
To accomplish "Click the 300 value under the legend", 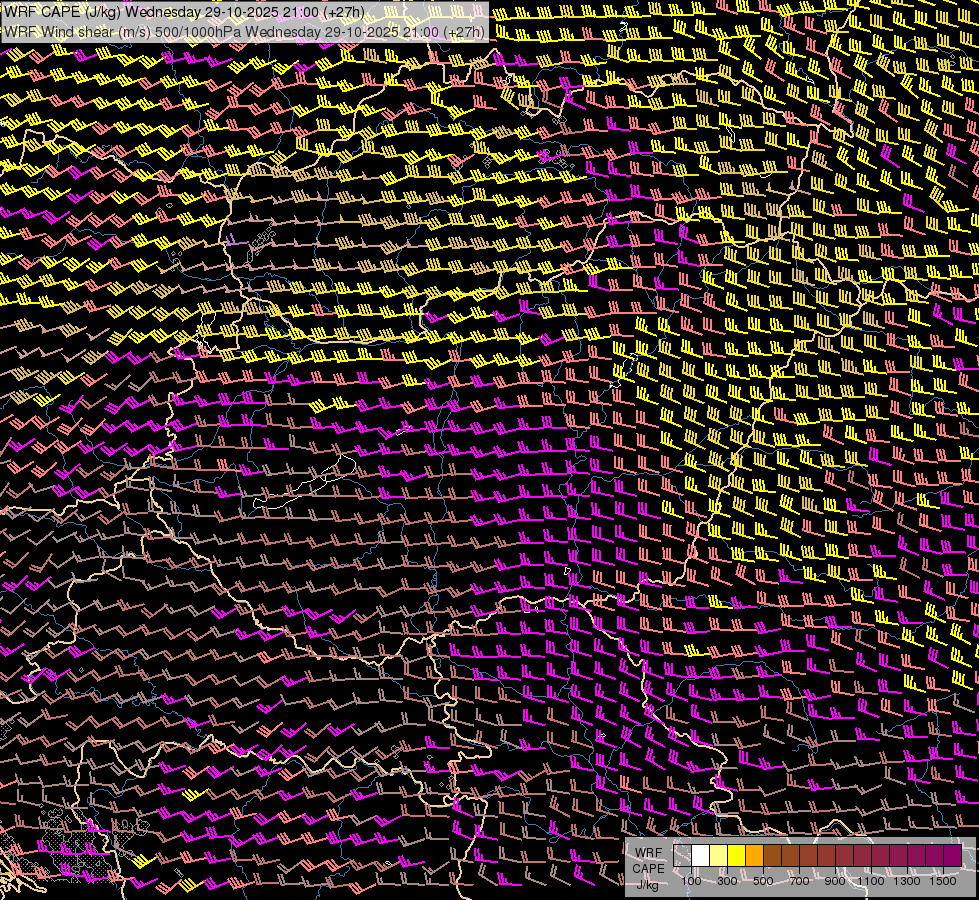I will point(727,881).
